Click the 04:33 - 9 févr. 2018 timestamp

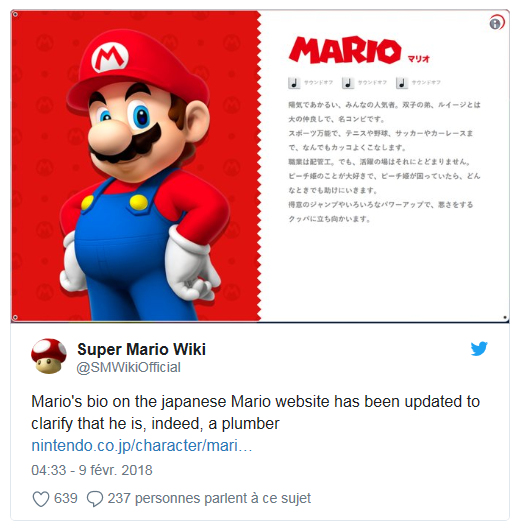tap(92, 470)
